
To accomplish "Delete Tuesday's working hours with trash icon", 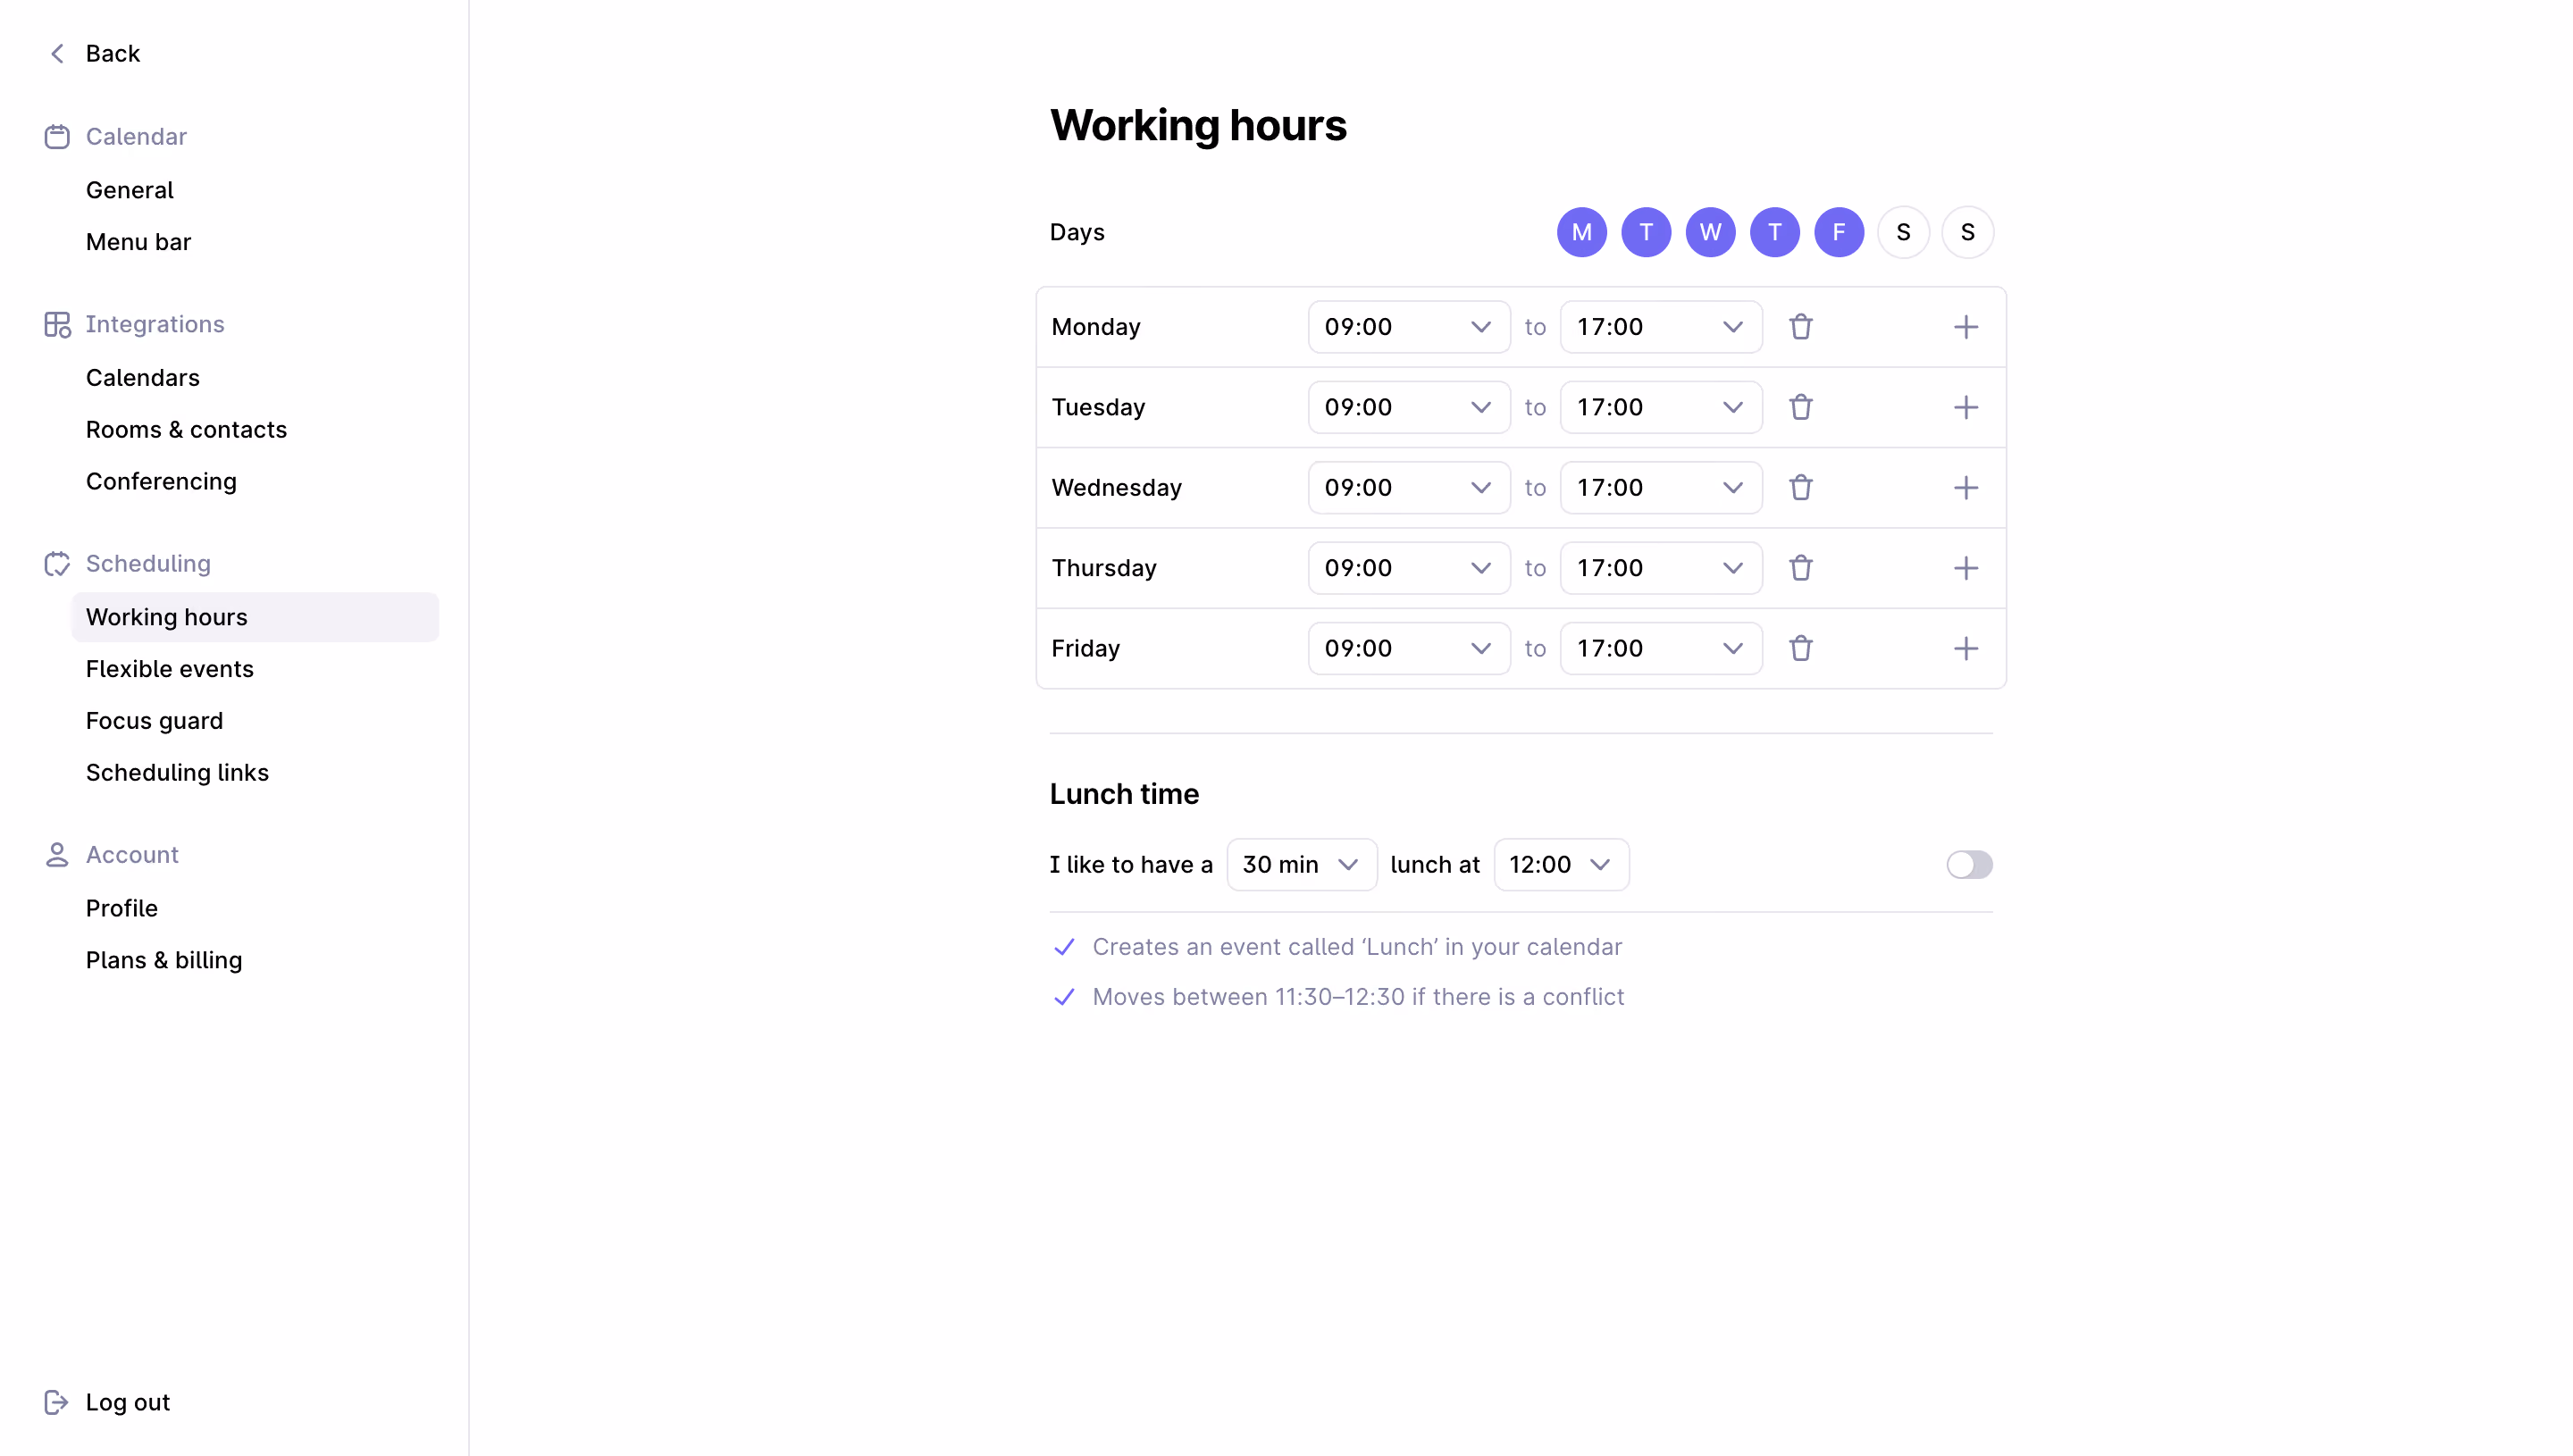I will coord(1800,407).
